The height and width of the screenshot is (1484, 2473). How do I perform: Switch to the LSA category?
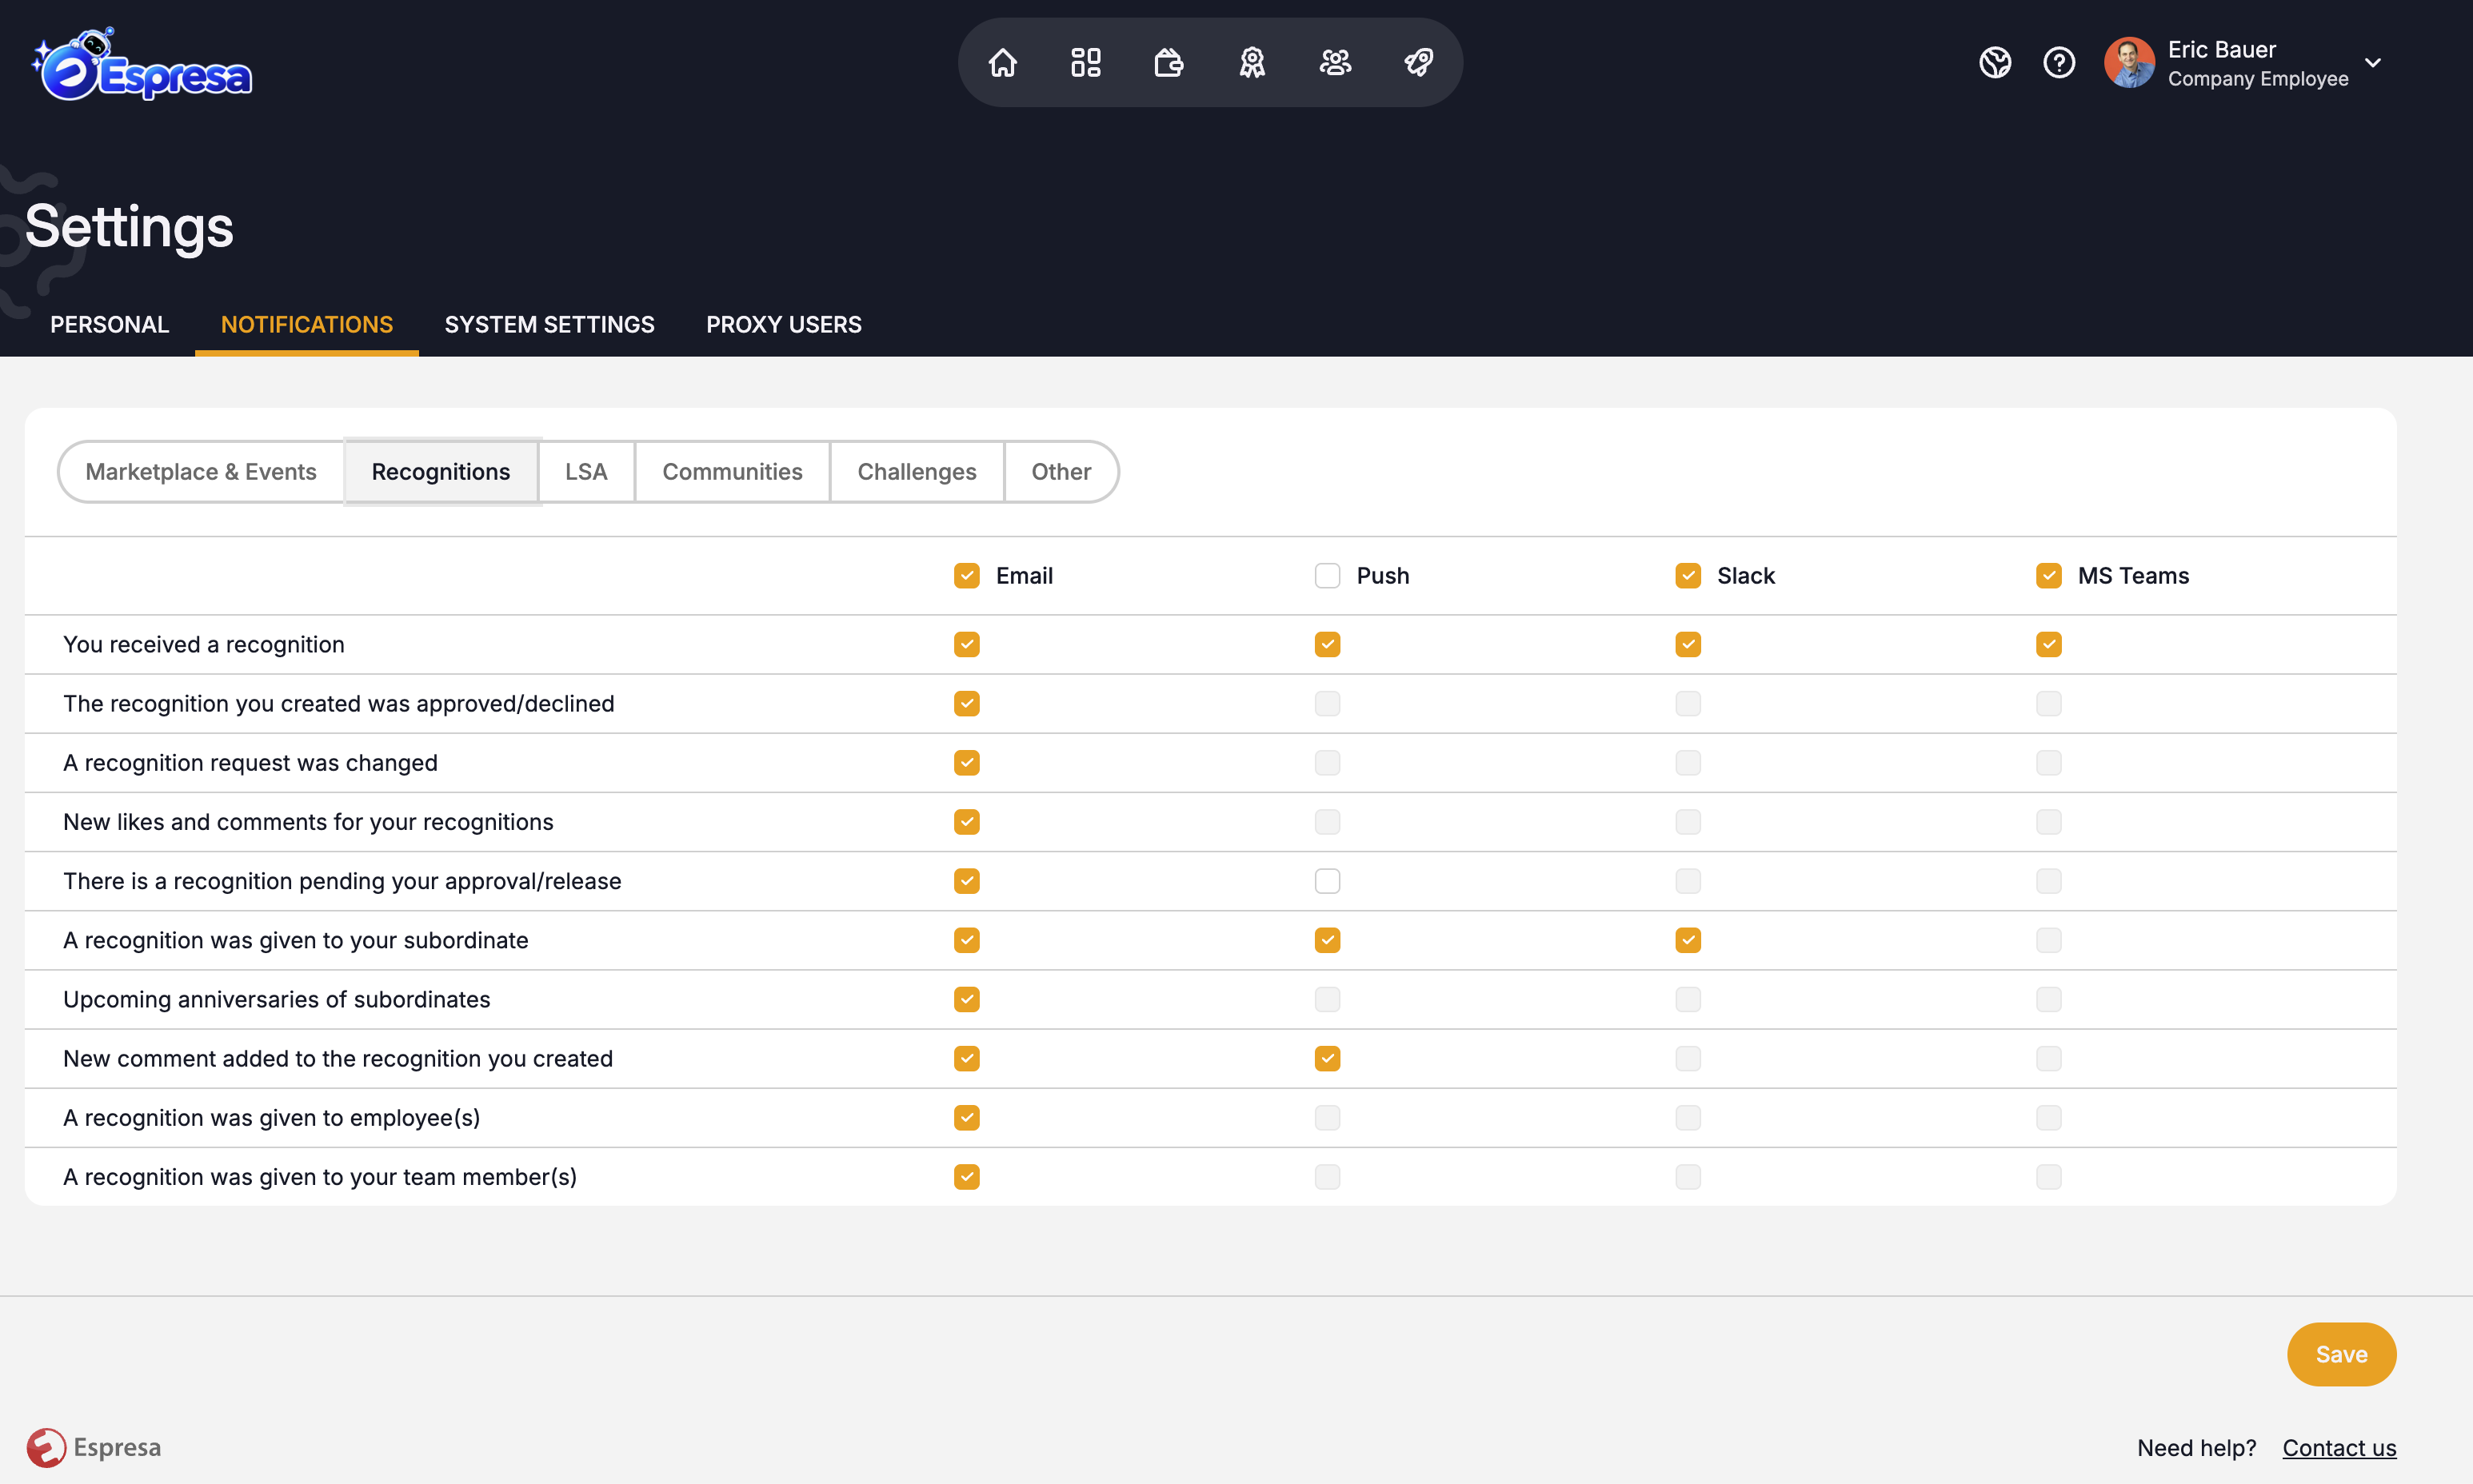coord(586,471)
